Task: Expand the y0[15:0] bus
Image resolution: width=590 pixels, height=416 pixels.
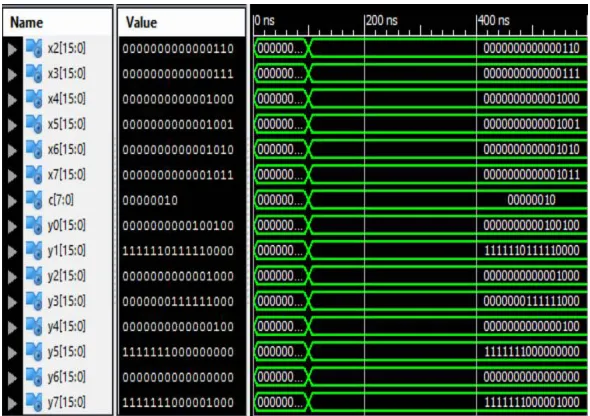Action: tap(12, 226)
